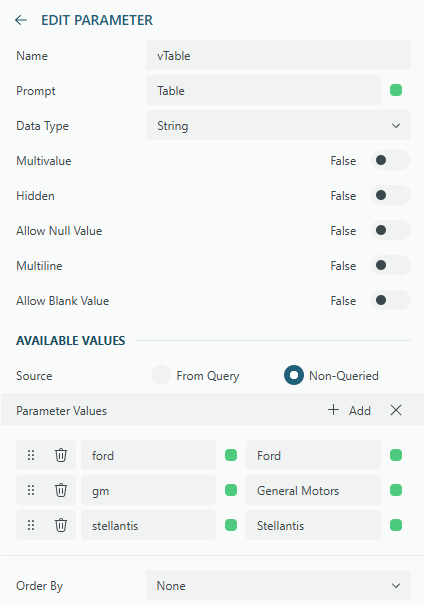The image size is (424, 604).
Task: Click the Data Type label
Action: [42, 126]
